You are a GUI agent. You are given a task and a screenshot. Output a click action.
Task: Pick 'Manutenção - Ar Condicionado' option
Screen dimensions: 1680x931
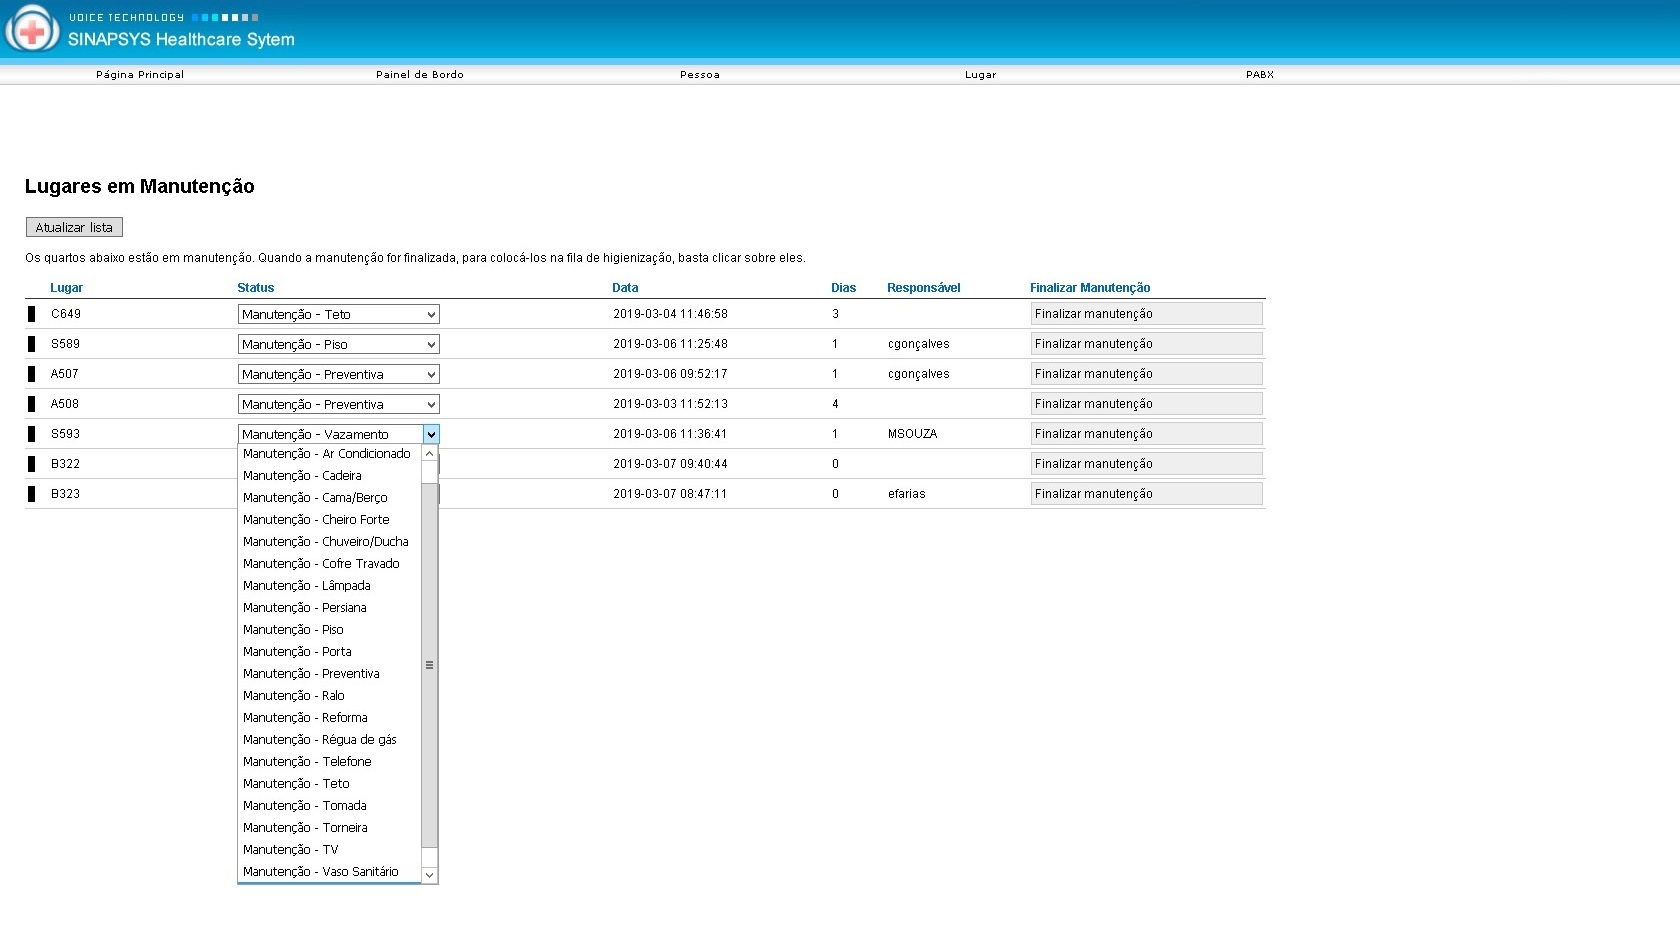tap(326, 454)
